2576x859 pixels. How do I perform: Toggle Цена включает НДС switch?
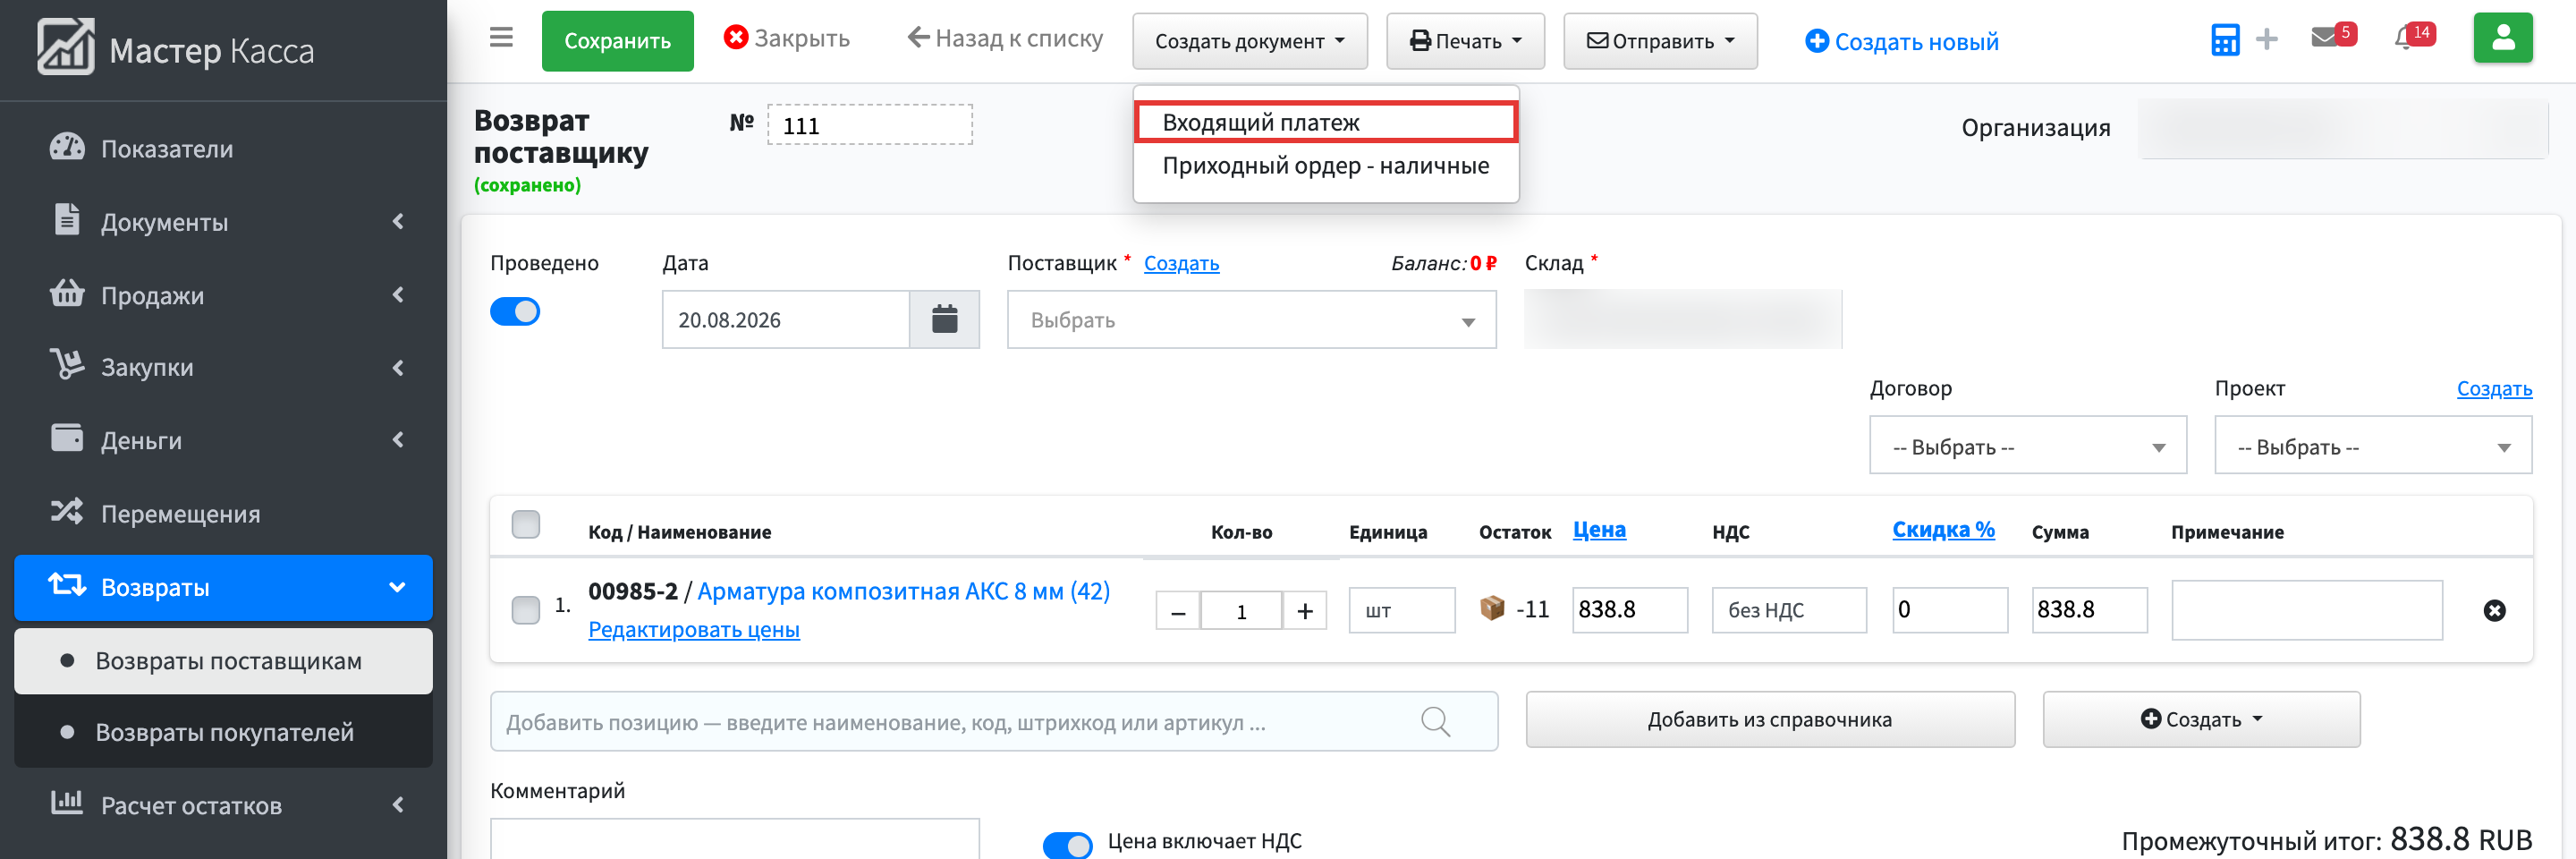coord(1068,844)
